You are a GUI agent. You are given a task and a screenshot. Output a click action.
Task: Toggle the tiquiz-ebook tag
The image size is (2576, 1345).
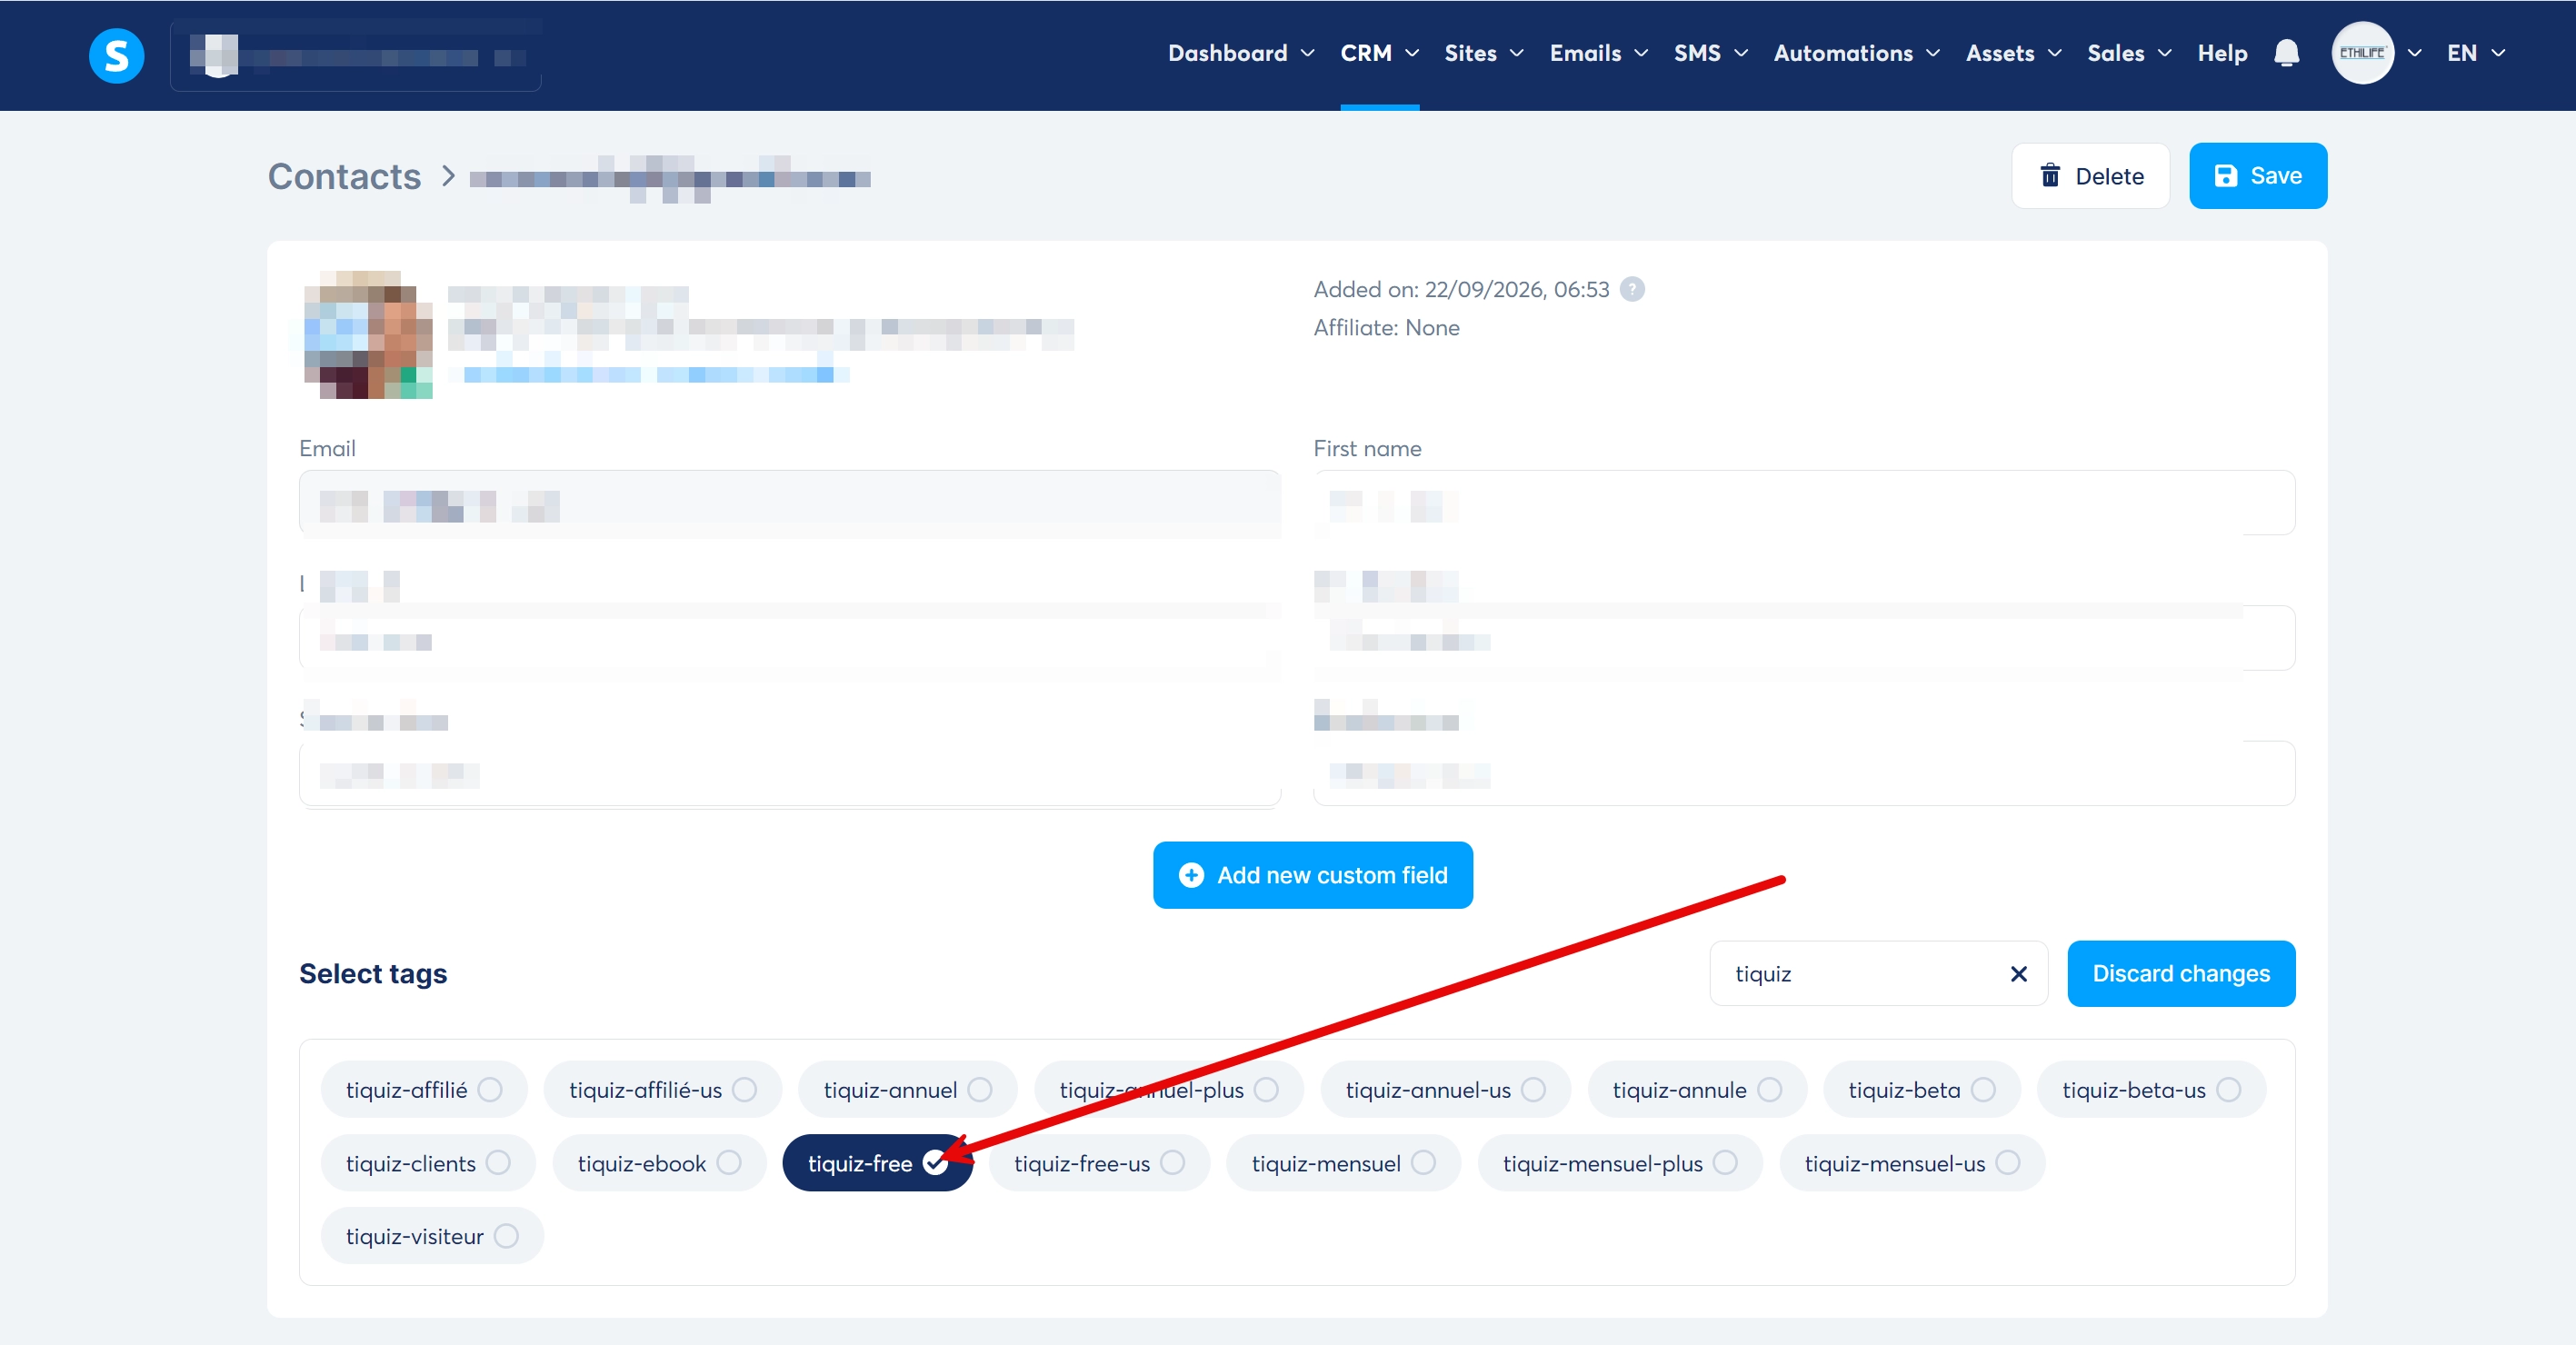659,1162
